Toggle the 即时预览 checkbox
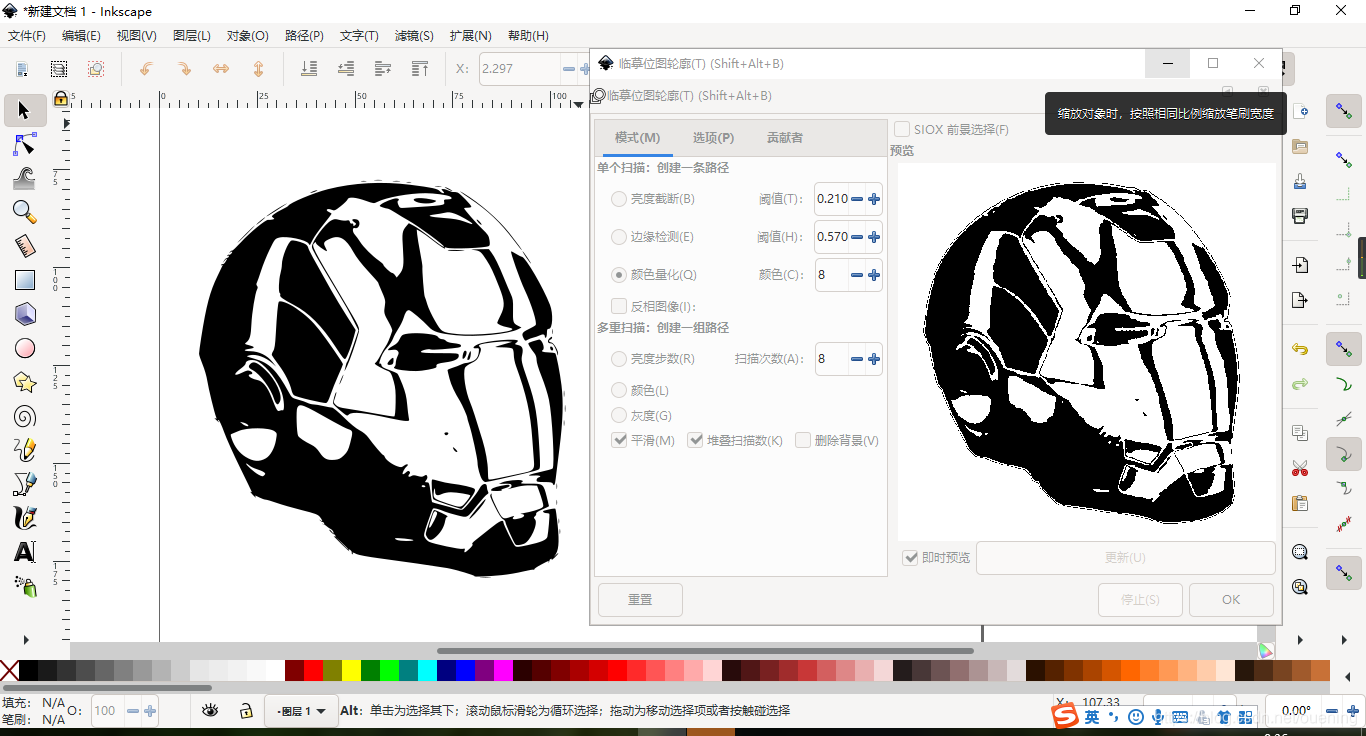Viewport: 1366px width, 736px height. click(910, 557)
